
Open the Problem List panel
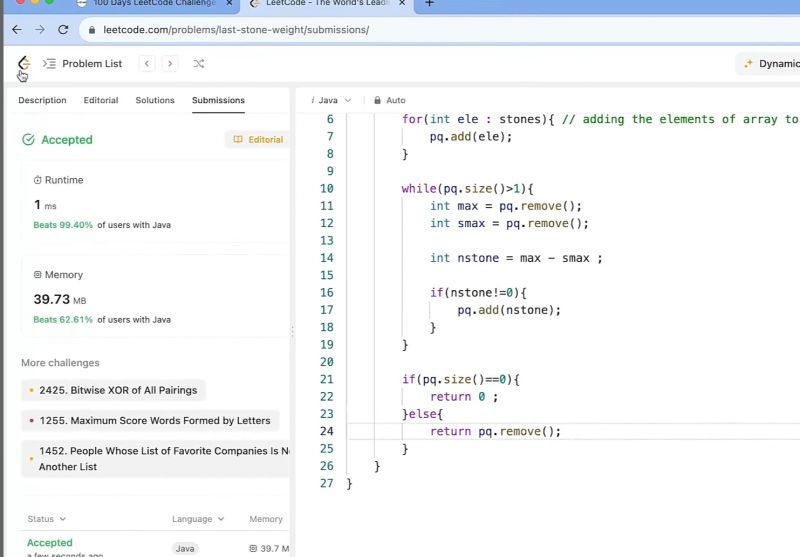click(83, 64)
